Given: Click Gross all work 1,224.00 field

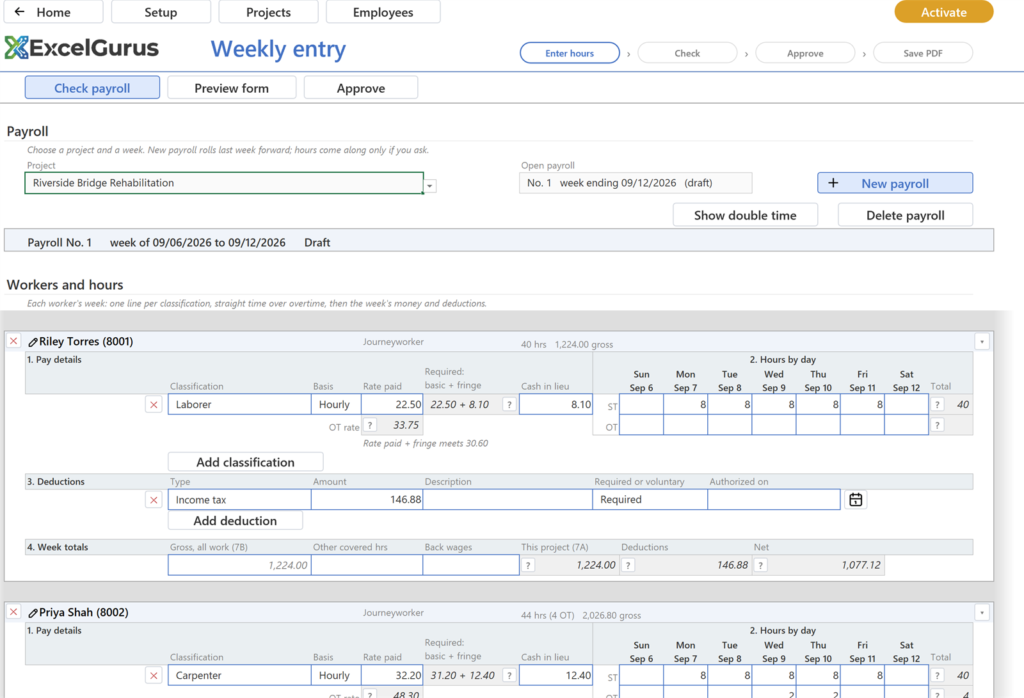Looking at the screenshot, I should [239, 565].
